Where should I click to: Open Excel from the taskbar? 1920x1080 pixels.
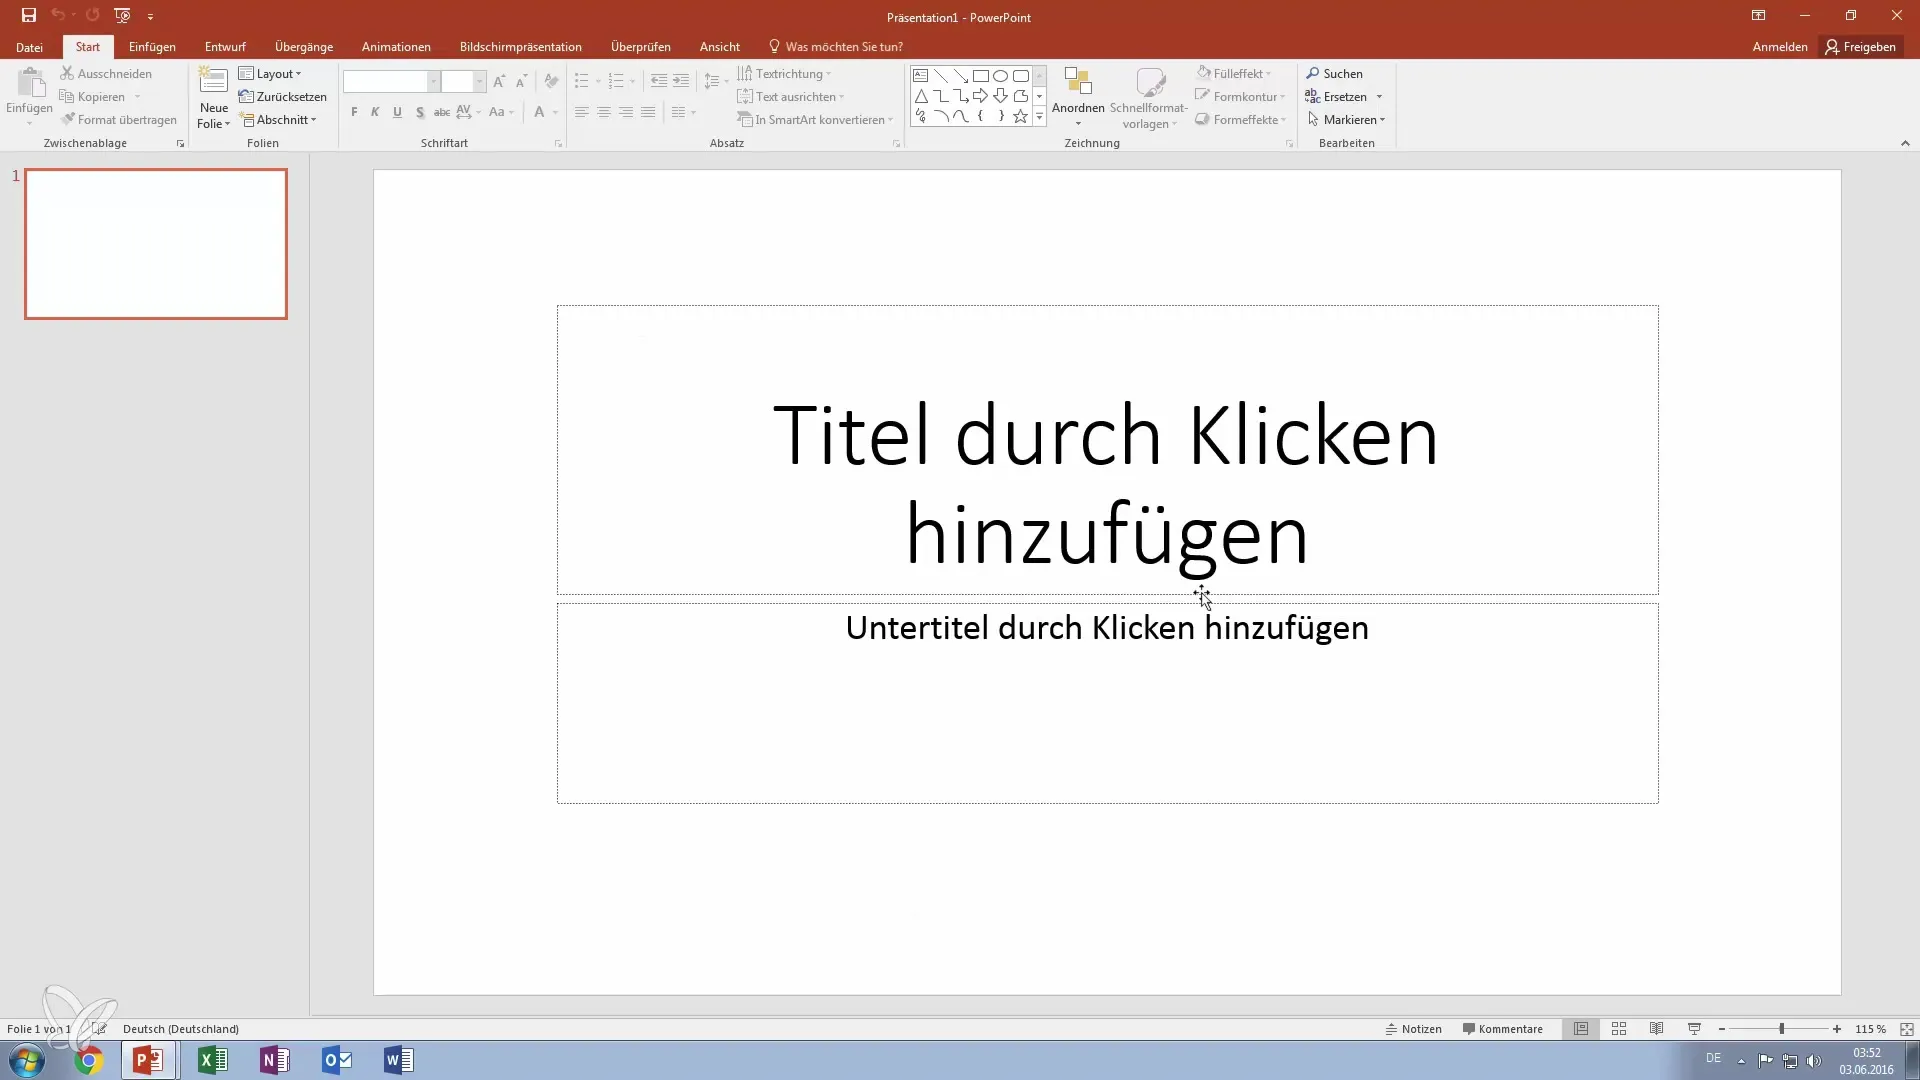(x=212, y=1060)
